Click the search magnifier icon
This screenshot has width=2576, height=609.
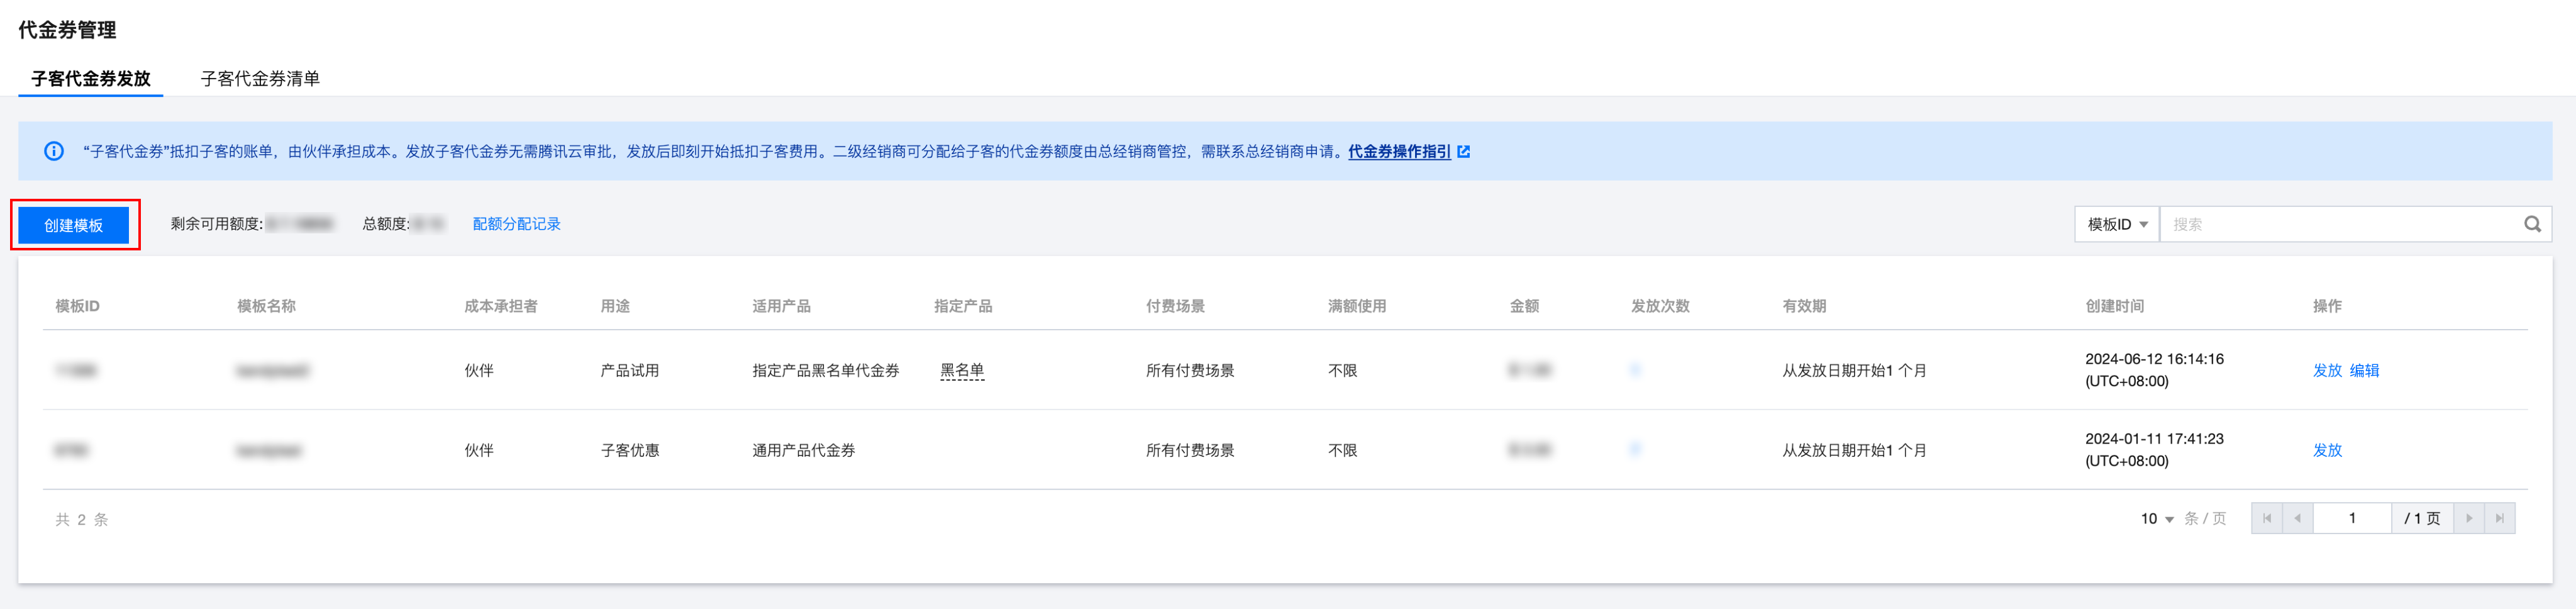click(x=2532, y=224)
